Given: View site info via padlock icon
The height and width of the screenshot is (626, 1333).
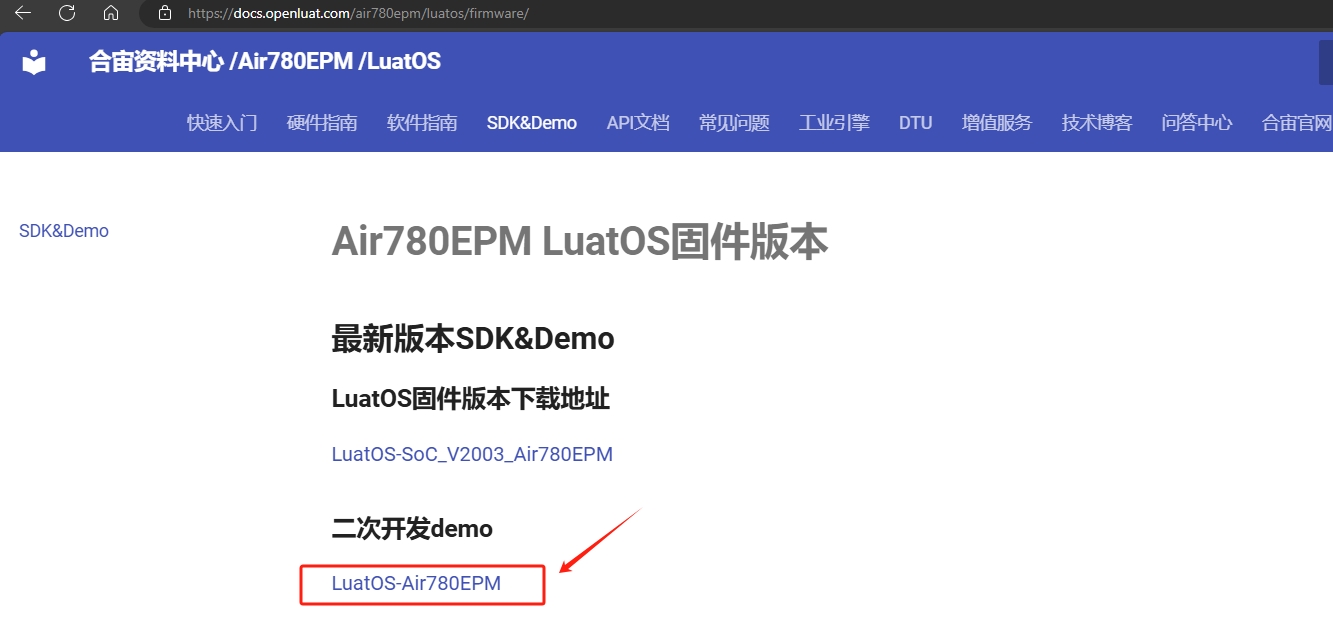Looking at the screenshot, I should [x=165, y=14].
